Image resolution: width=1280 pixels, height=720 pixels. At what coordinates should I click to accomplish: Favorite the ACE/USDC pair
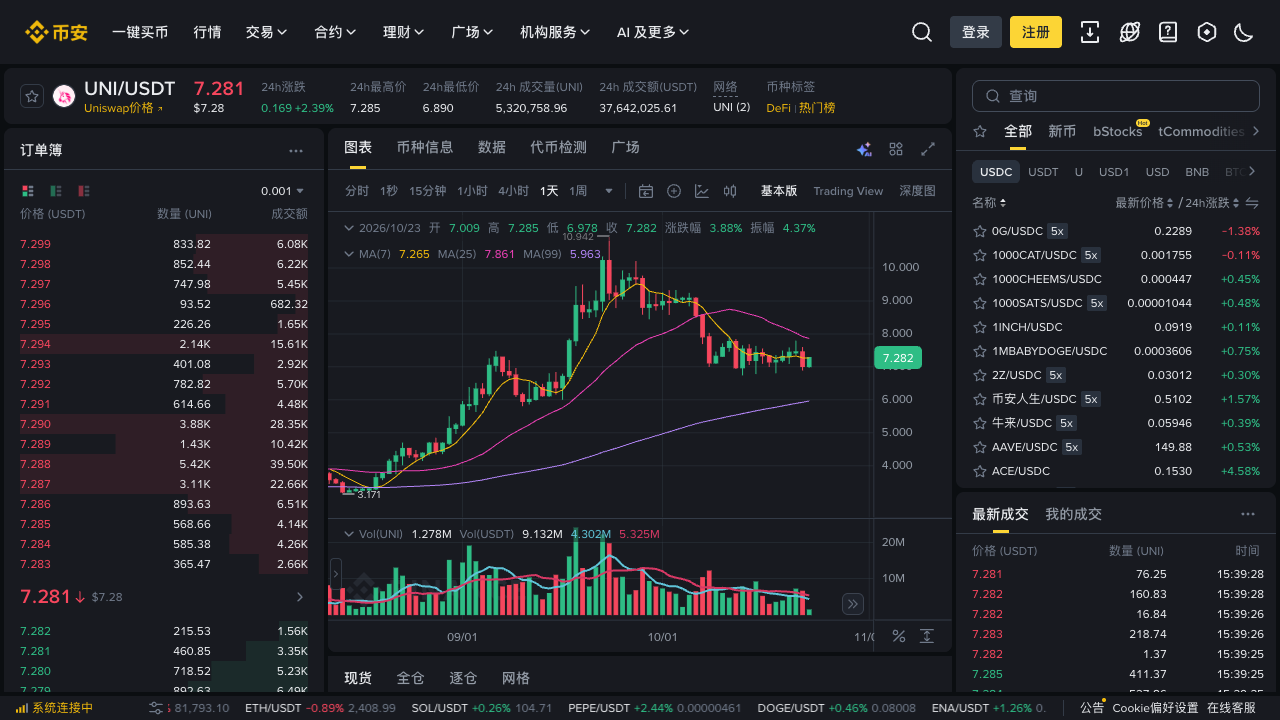[980, 471]
